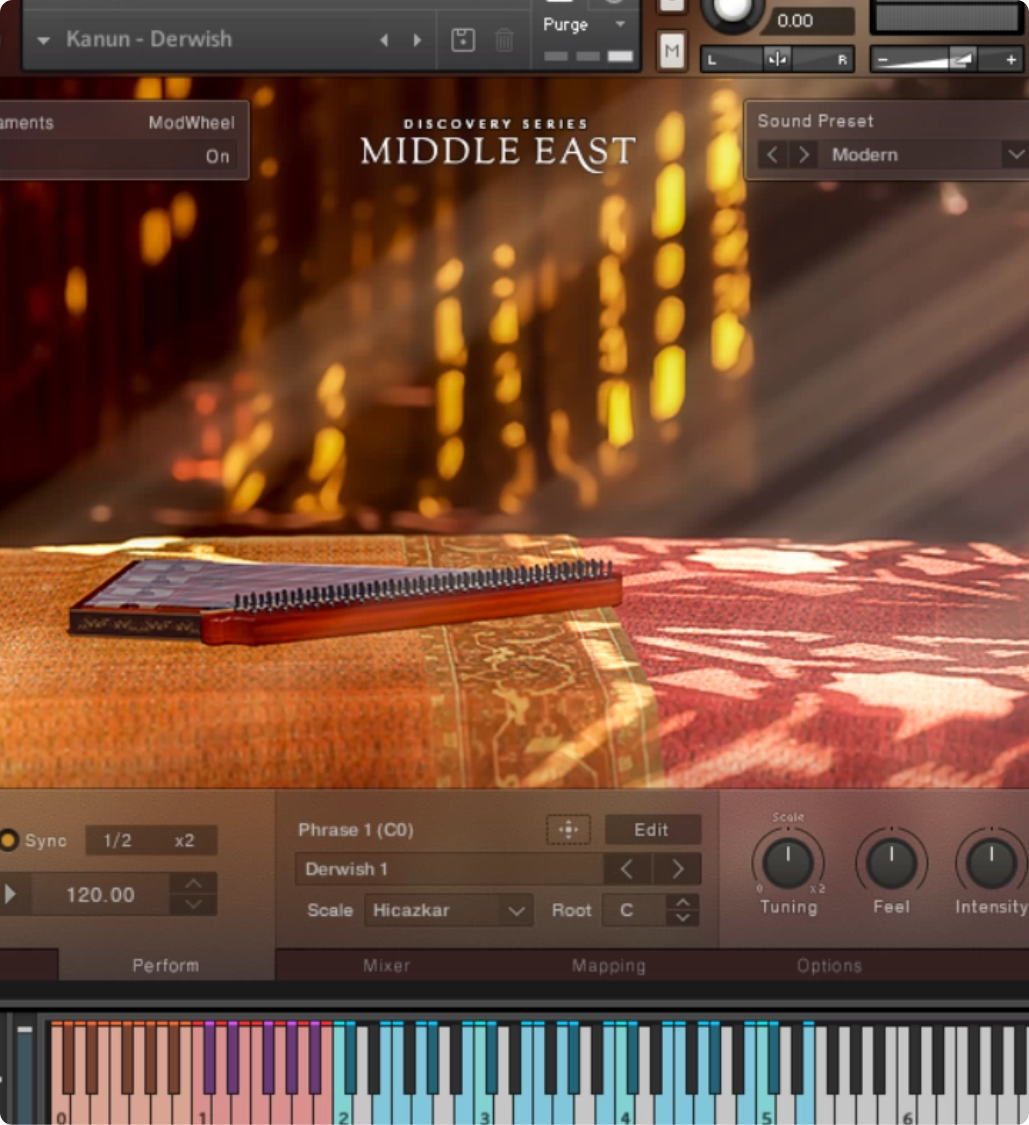Go to previous instrument preset arrow

(x=385, y=40)
